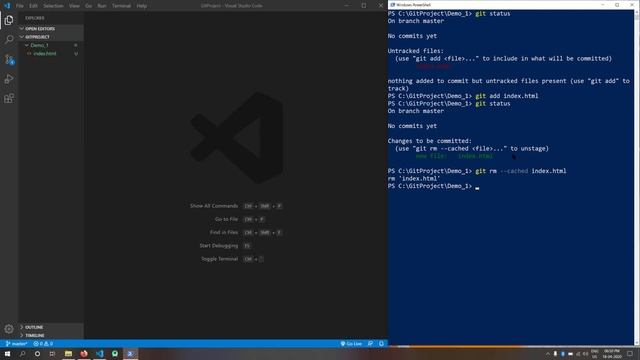The width and height of the screenshot is (640, 360).
Task: Select index.html in the Explorer tree
Action: pos(51,53)
